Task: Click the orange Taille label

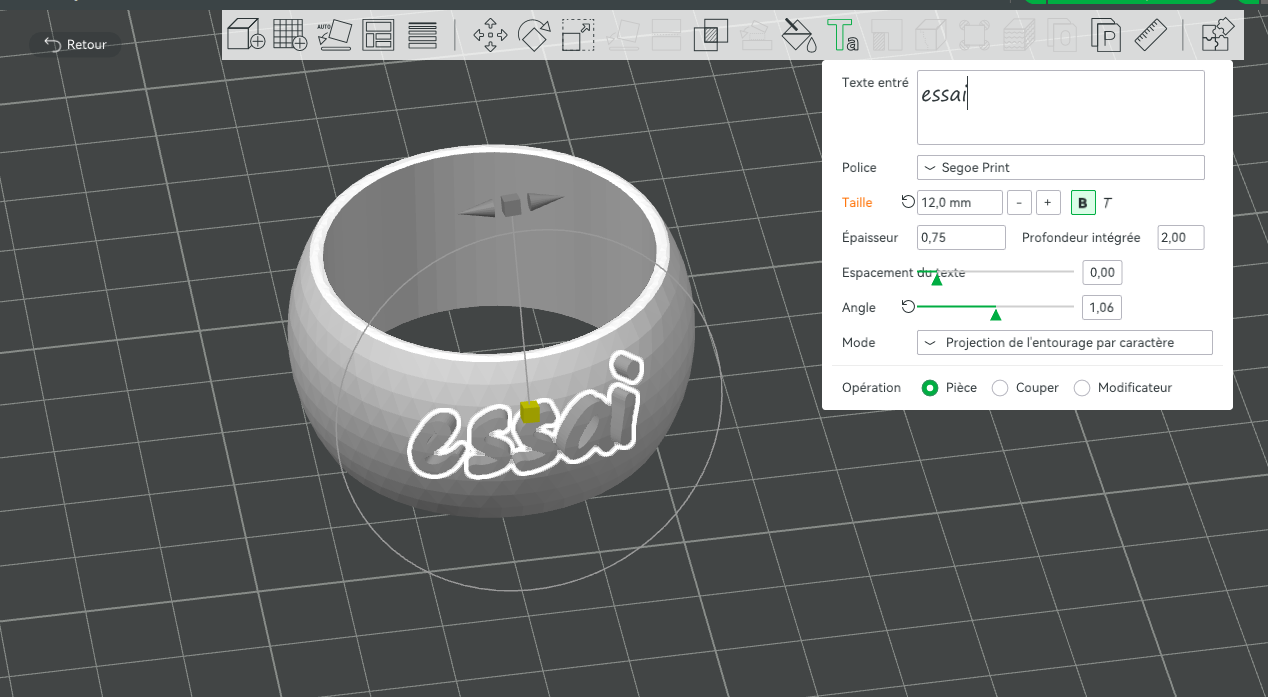Action: pos(857,203)
